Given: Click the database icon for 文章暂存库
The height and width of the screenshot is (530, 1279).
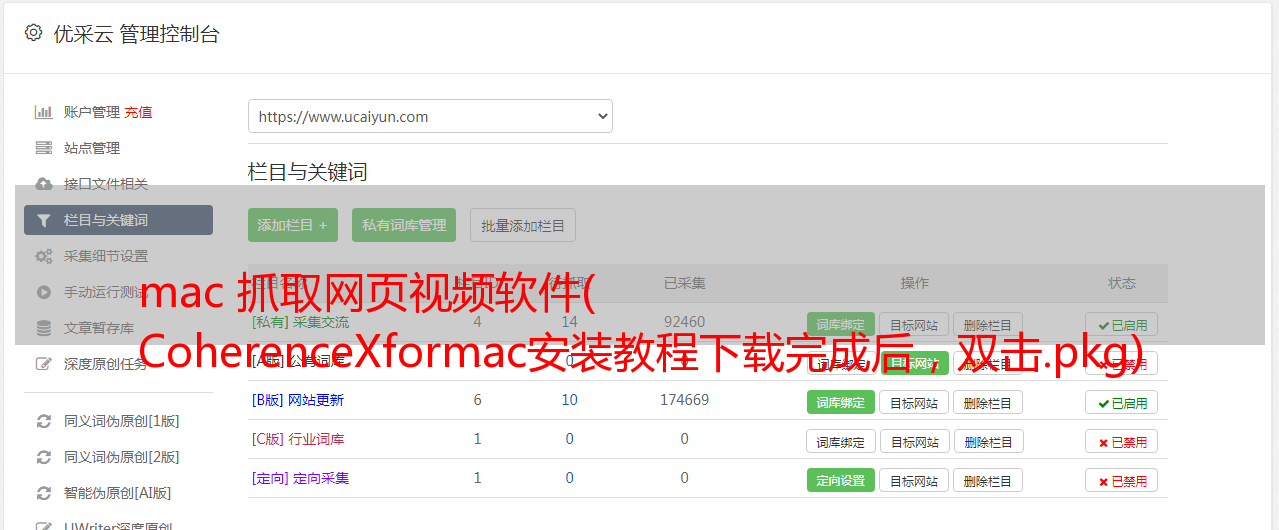Looking at the screenshot, I should coord(44,328).
